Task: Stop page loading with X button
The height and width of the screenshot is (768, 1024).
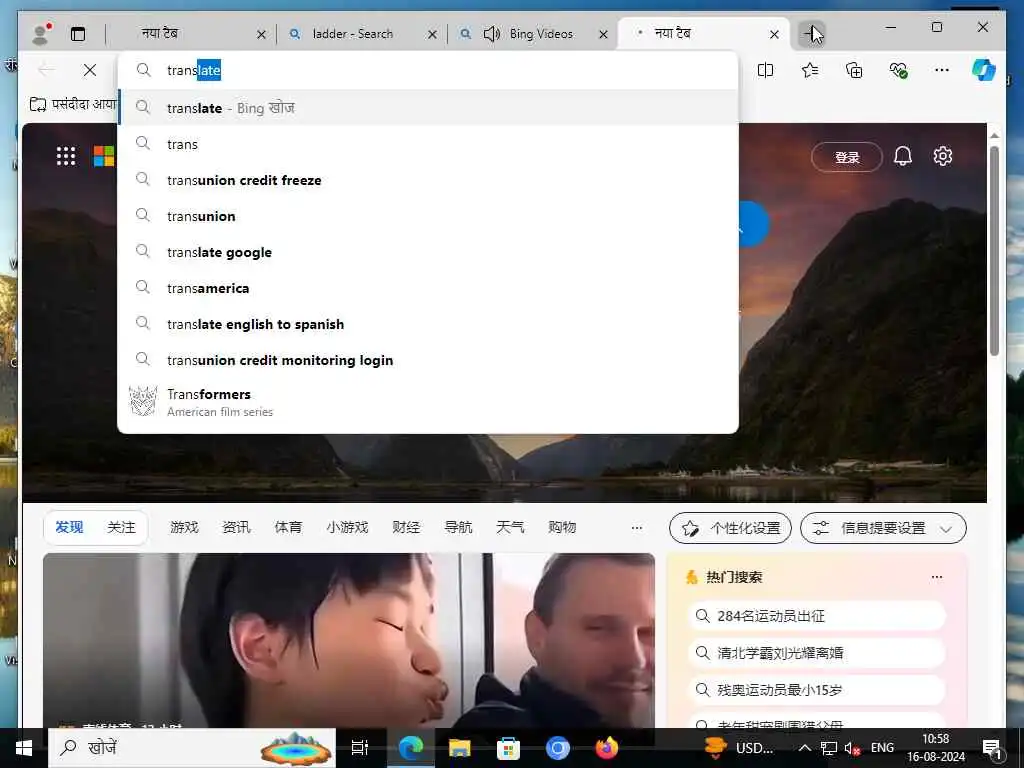Action: 90,70
